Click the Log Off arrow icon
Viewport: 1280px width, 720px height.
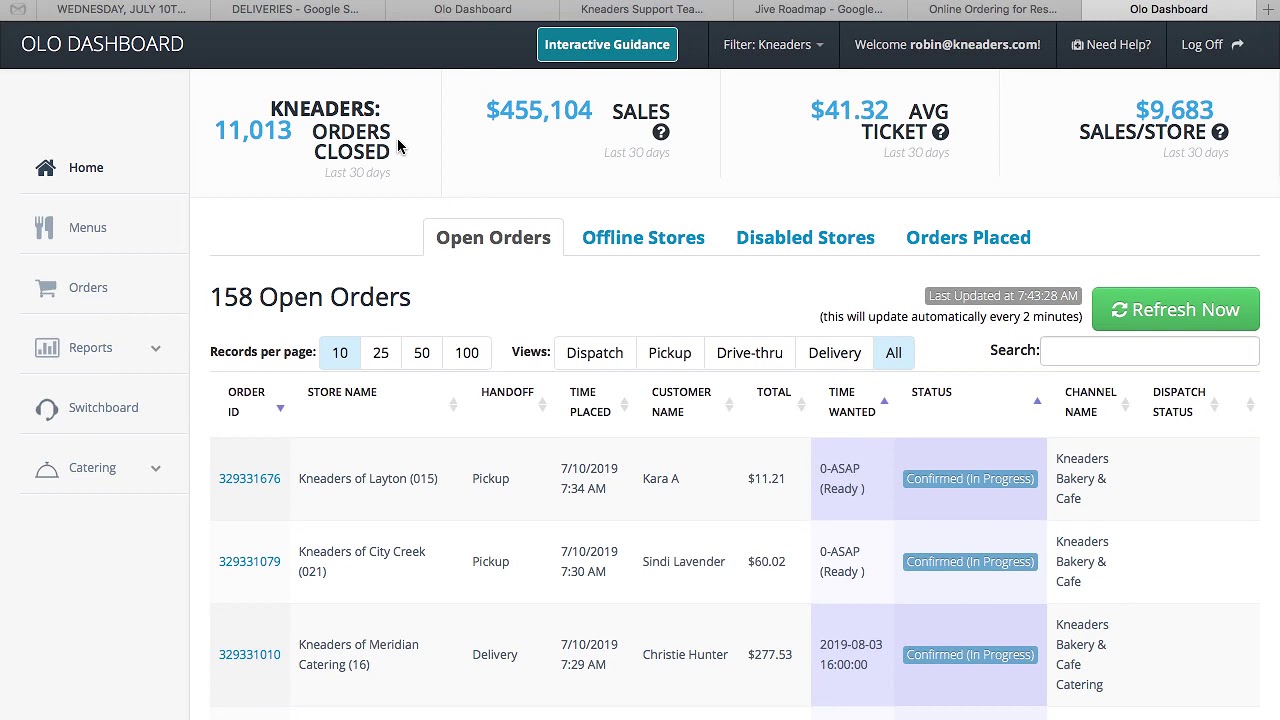tap(1237, 45)
